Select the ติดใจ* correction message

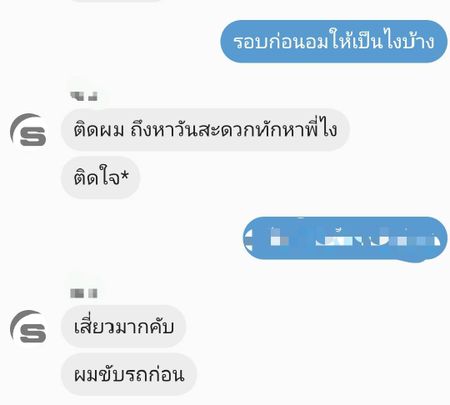(x=100, y=178)
